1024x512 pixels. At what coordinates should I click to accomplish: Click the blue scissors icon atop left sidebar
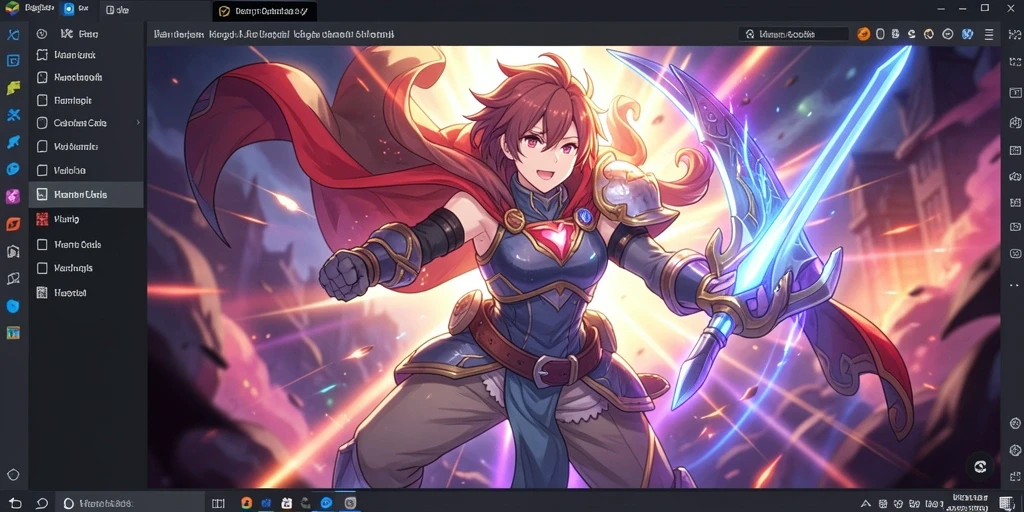click(x=12, y=35)
